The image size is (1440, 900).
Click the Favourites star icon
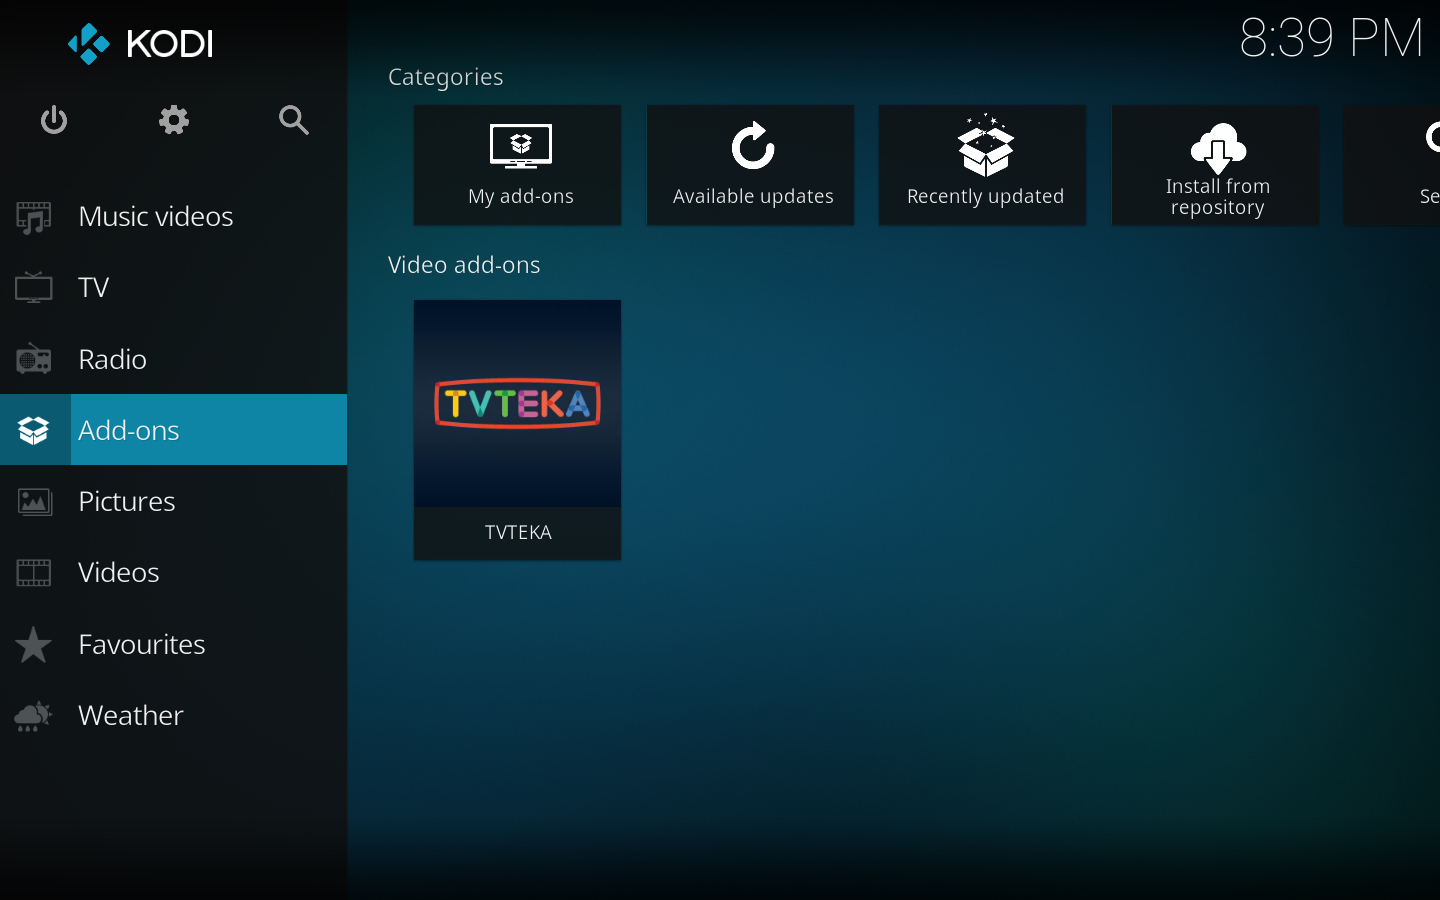pyautogui.click(x=34, y=645)
